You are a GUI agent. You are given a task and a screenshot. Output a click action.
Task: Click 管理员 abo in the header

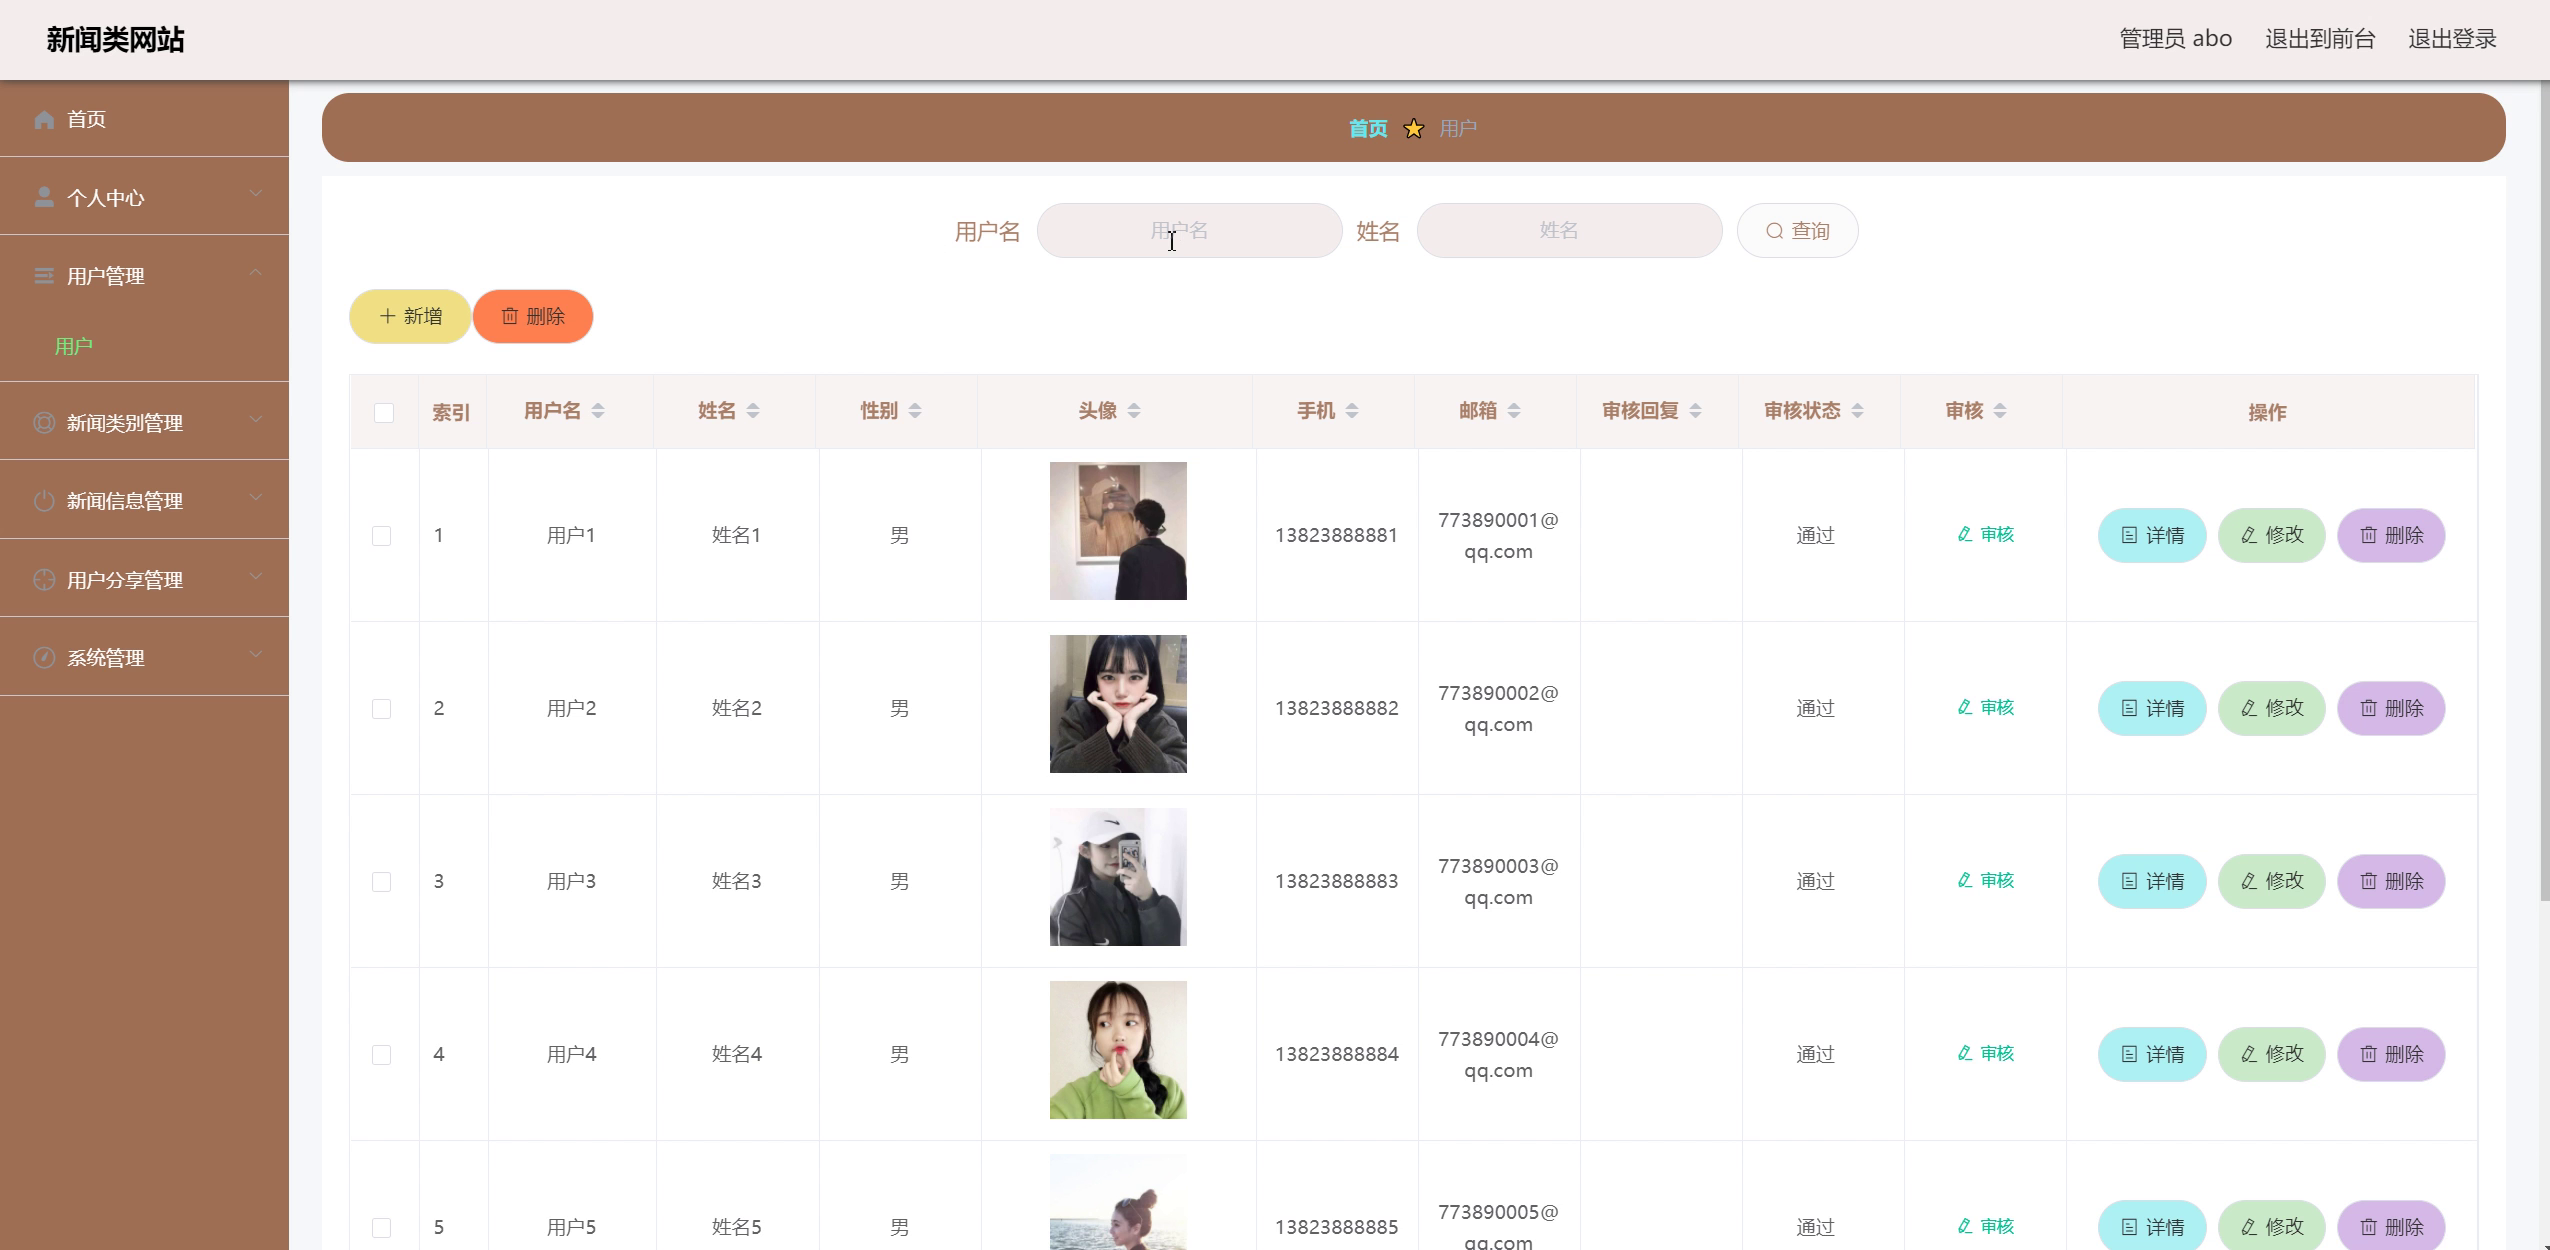2176,39
